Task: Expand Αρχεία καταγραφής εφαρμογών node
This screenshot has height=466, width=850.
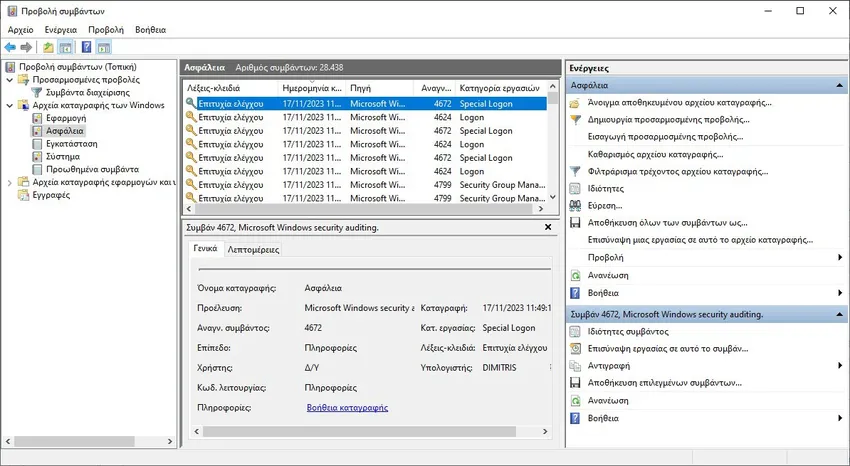Action: pos(9,183)
